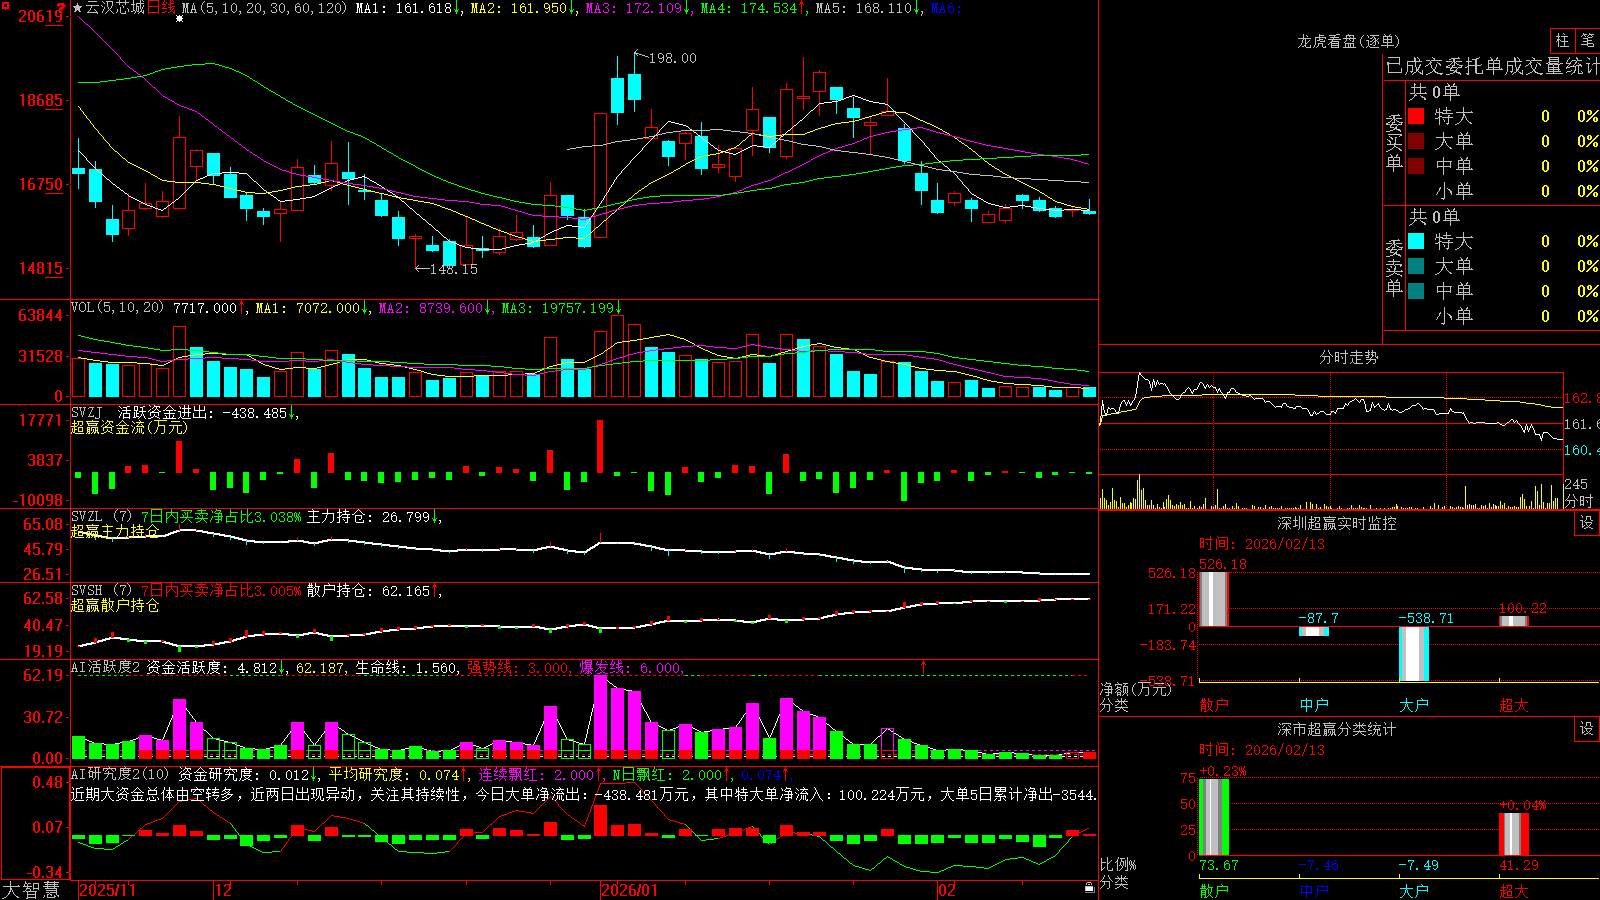Select the 柱 (bar) view button
The image size is (1600, 900).
pos(1562,40)
